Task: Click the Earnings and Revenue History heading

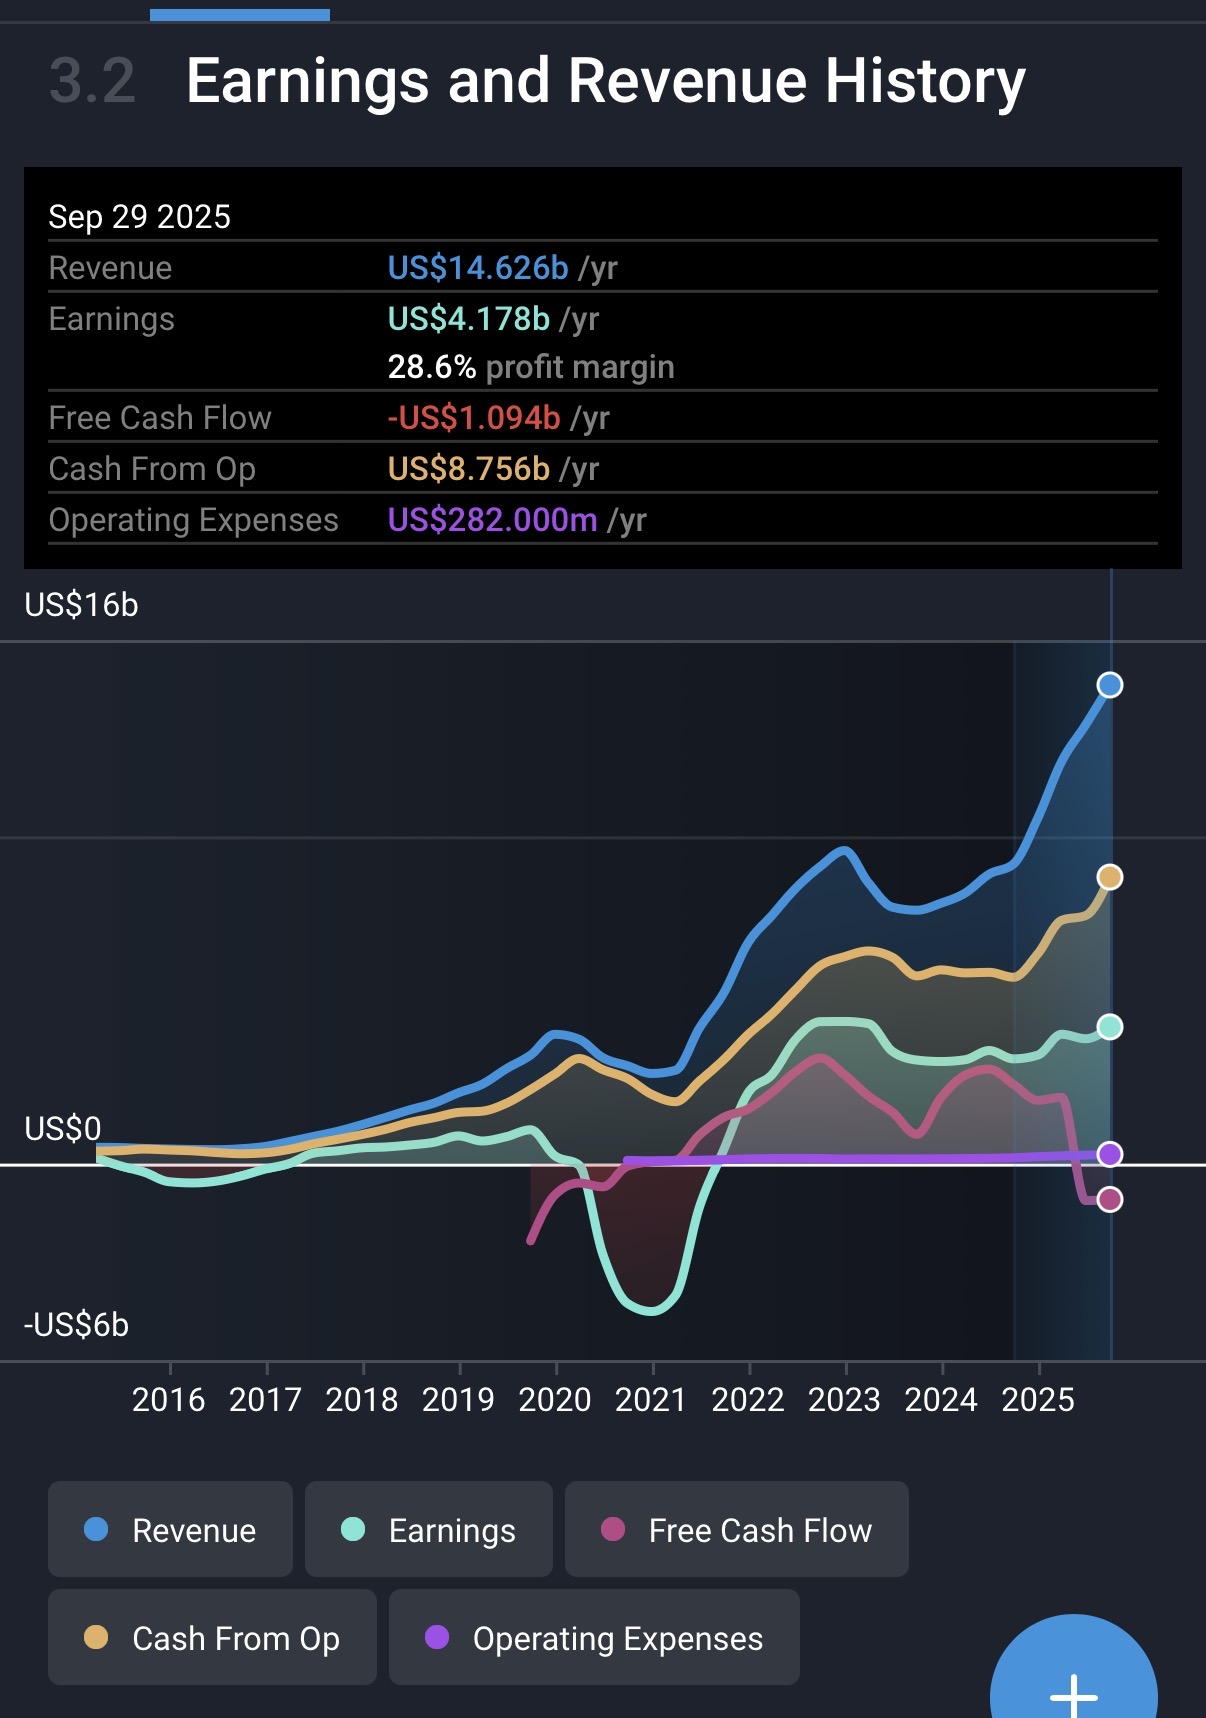Action: point(605,81)
